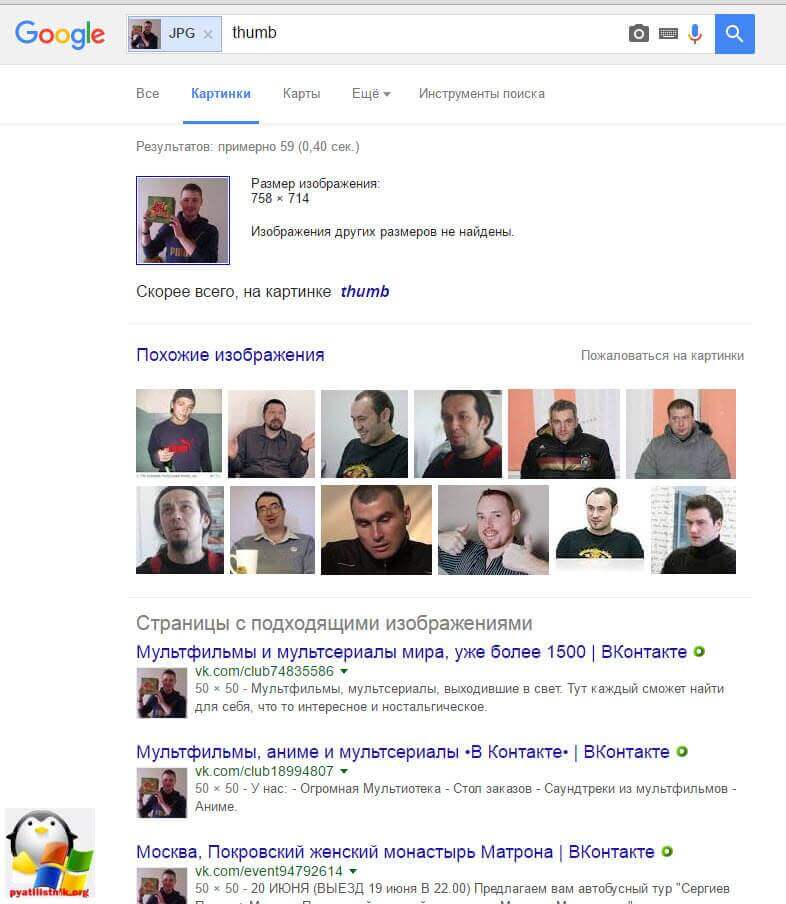The height and width of the screenshot is (904, 786).
Task: Click Пожаловаться на картинки
Action: tap(662, 355)
